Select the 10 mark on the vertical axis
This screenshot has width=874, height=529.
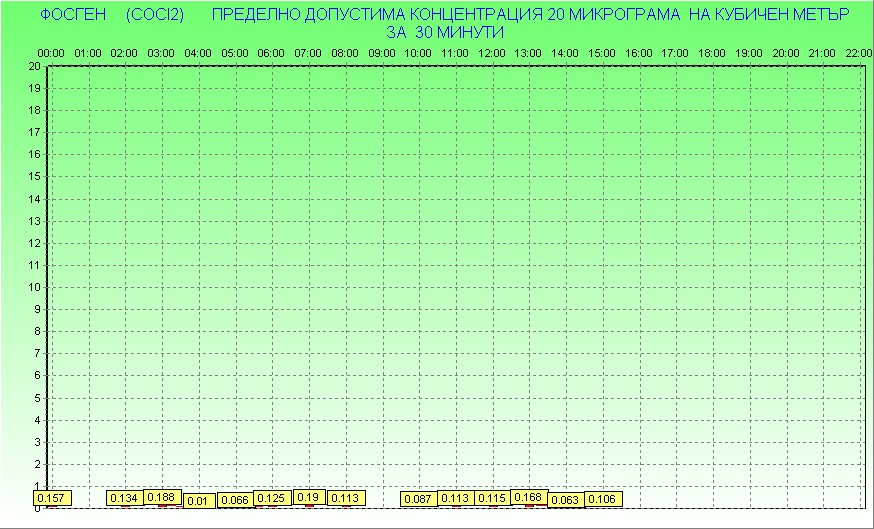pyautogui.click(x=34, y=287)
